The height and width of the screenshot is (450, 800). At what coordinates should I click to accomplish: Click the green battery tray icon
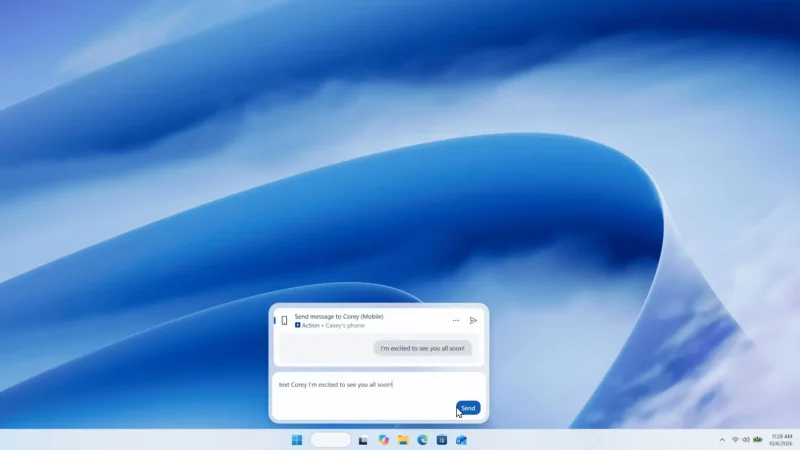pyautogui.click(x=758, y=440)
